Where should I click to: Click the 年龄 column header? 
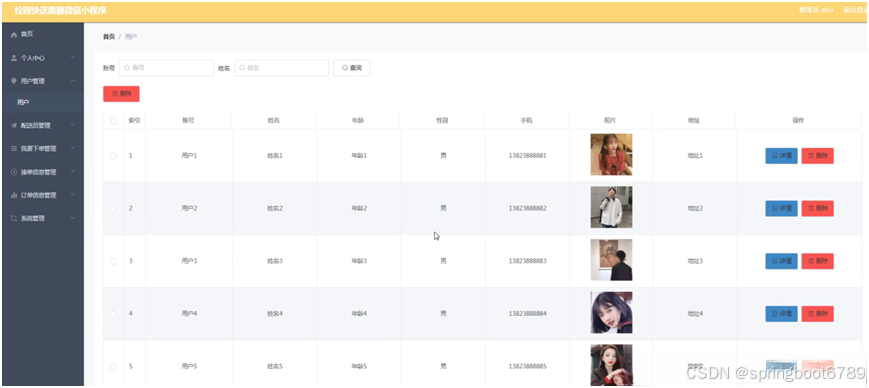pos(358,120)
